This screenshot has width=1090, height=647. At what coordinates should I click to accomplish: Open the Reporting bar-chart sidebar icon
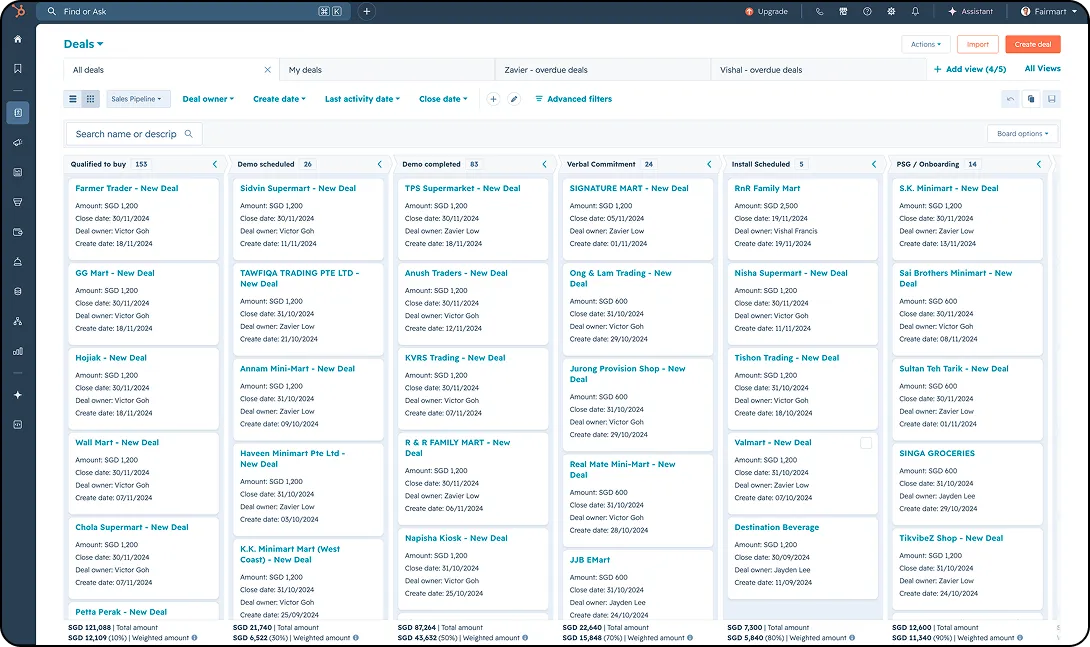pos(18,351)
